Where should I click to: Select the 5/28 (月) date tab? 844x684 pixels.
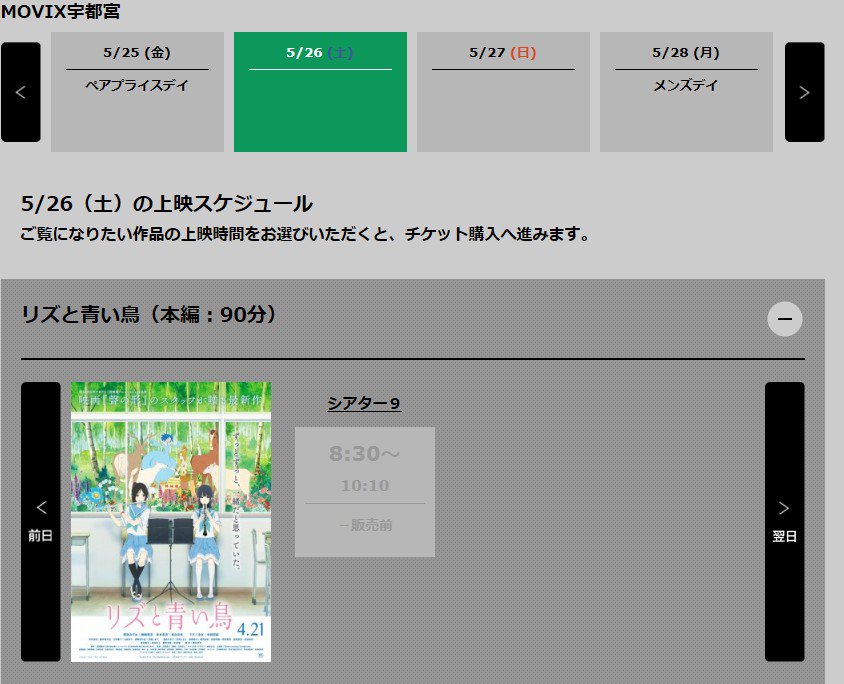[x=686, y=91]
